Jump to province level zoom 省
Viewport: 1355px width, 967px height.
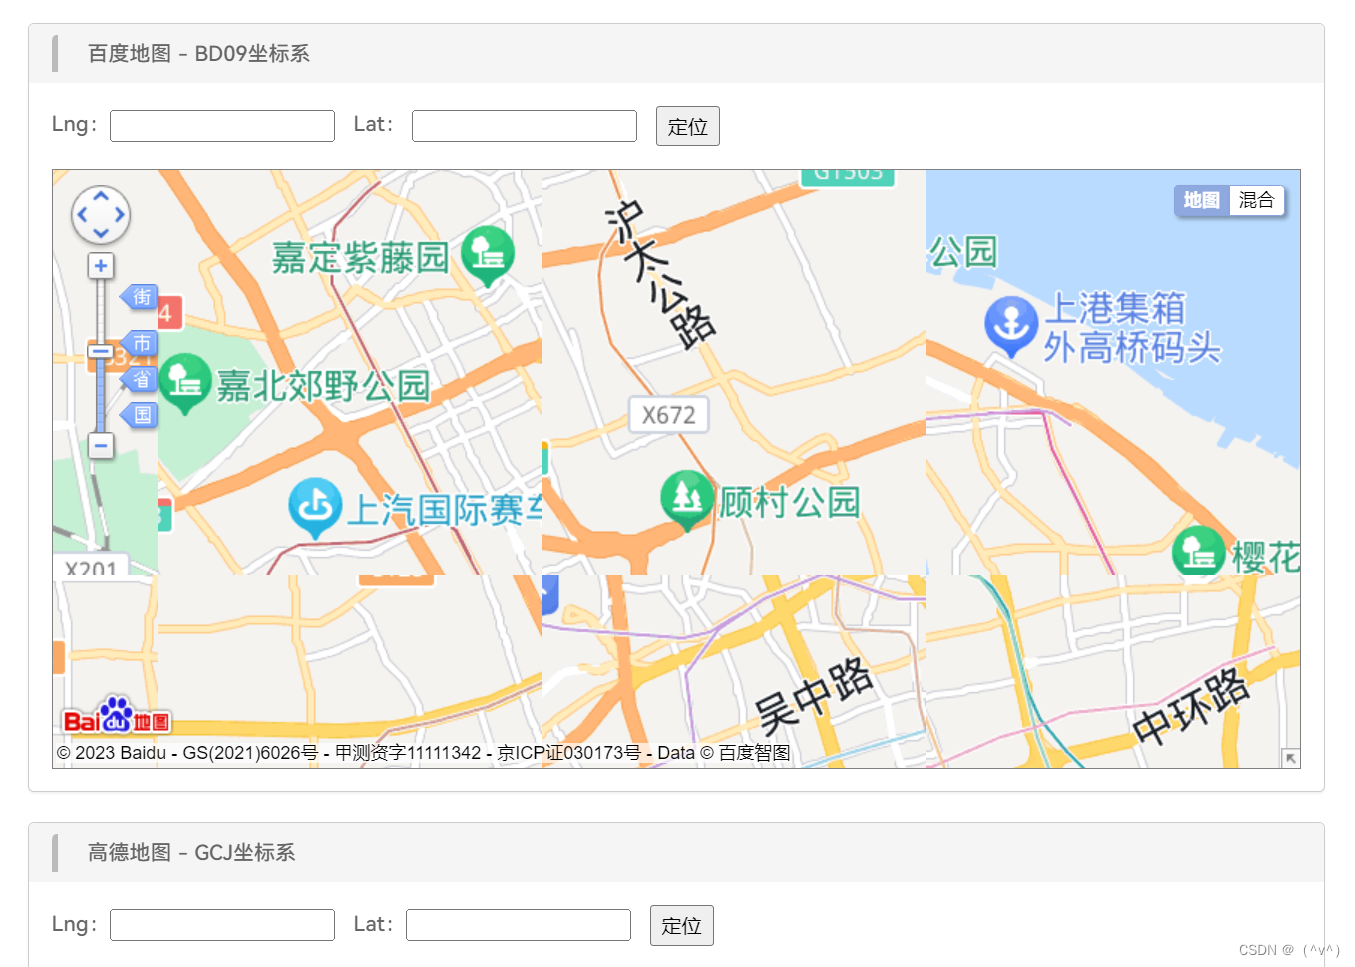[x=140, y=379]
